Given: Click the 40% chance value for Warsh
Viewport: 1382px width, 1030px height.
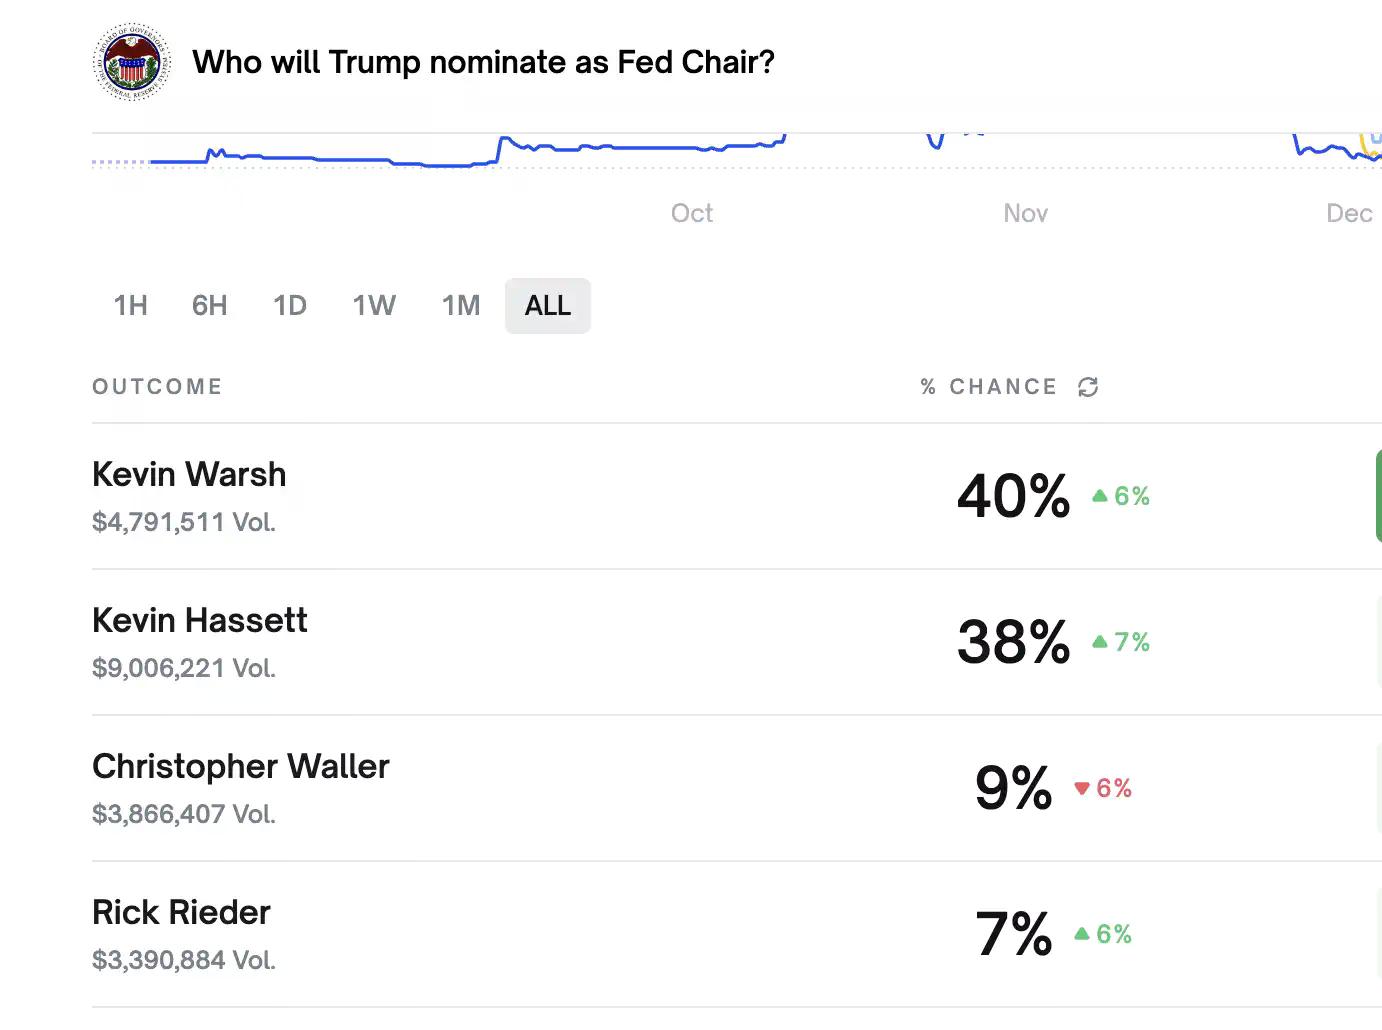Looking at the screenshot, I should (x=1012, y=496).
